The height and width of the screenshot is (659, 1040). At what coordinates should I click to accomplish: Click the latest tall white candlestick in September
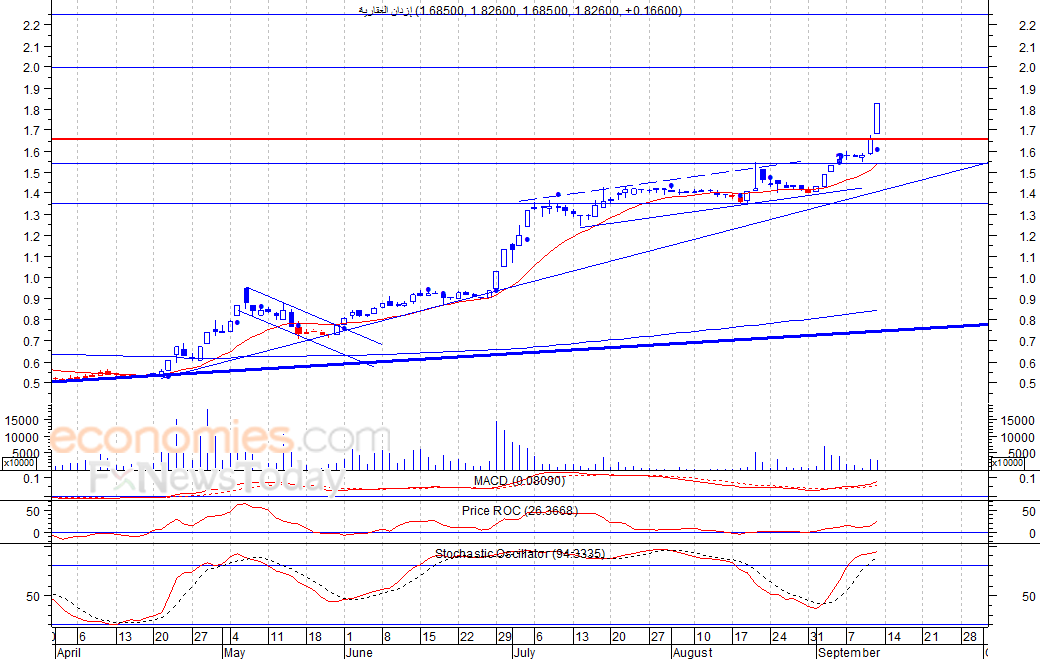pyautogui.click(x=877, y=119)
